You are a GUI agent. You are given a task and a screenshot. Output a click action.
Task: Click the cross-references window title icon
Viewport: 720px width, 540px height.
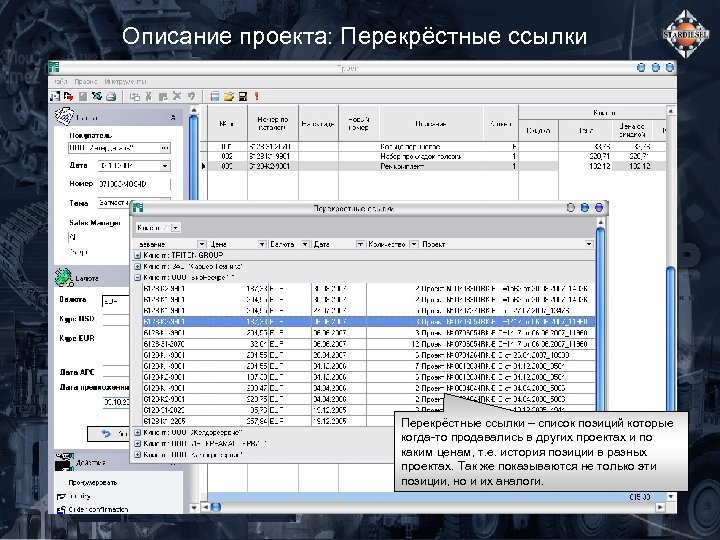coord(138,208)
